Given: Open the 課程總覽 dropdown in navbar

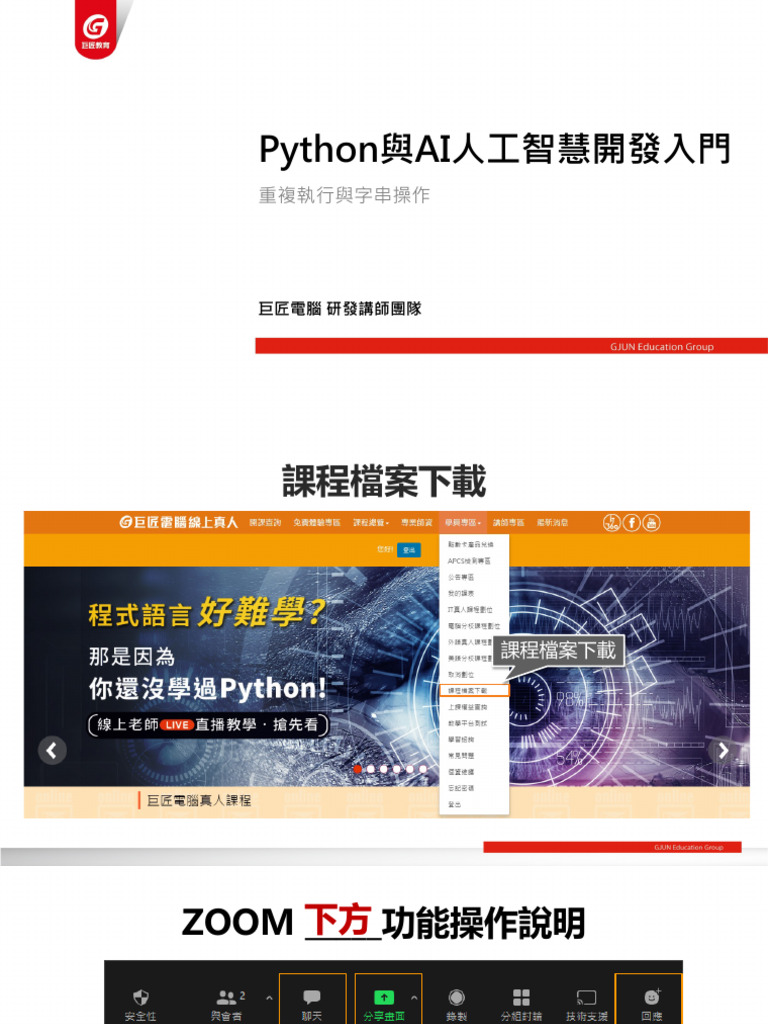Looking at the screenshot, I should coord(371,522).
